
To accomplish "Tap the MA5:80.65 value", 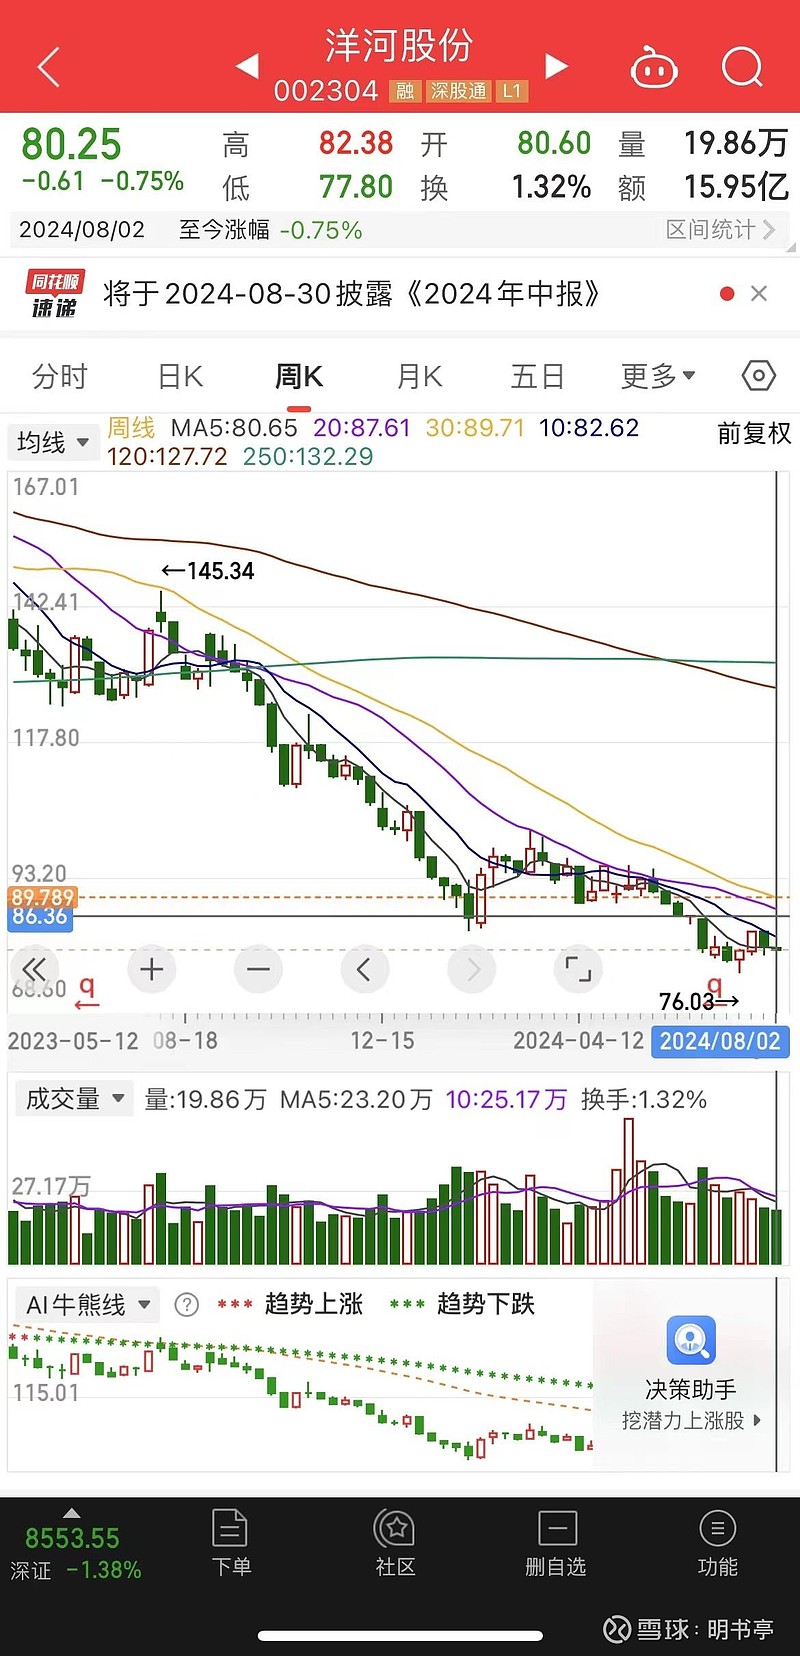I will point(234,428).
